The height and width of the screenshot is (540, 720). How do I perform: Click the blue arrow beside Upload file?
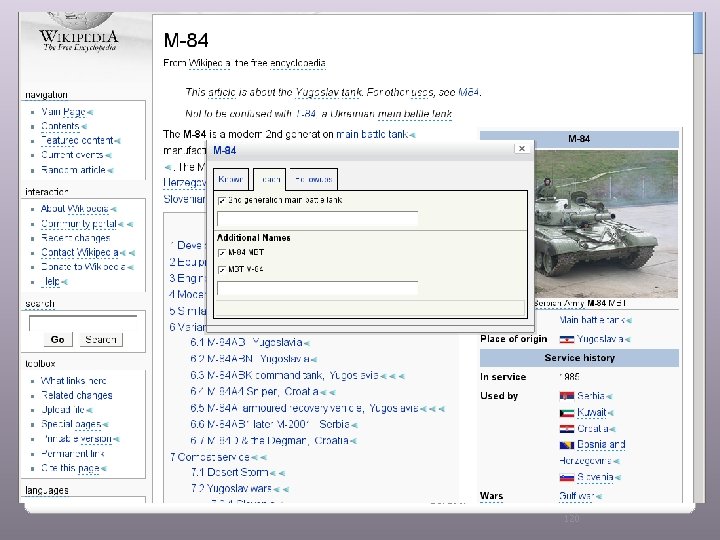tap(89, 410)
